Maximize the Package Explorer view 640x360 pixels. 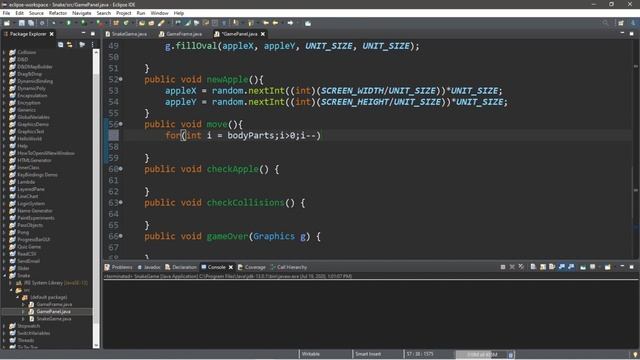point(93,34)
